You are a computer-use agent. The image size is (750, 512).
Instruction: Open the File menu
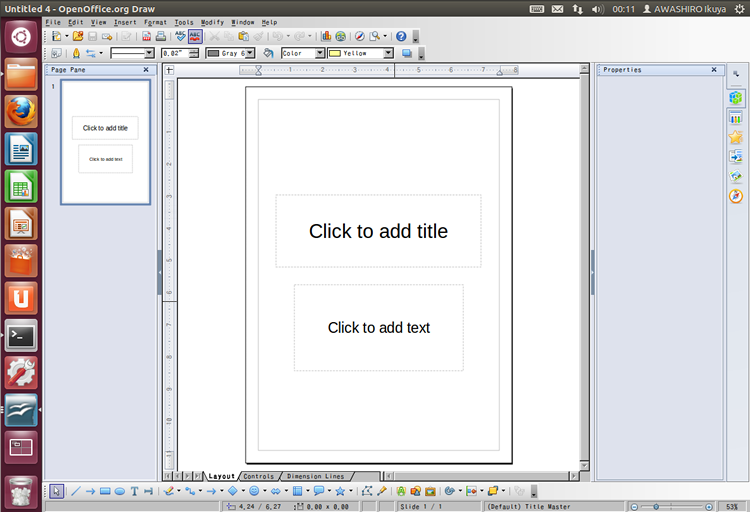(53, 22)
